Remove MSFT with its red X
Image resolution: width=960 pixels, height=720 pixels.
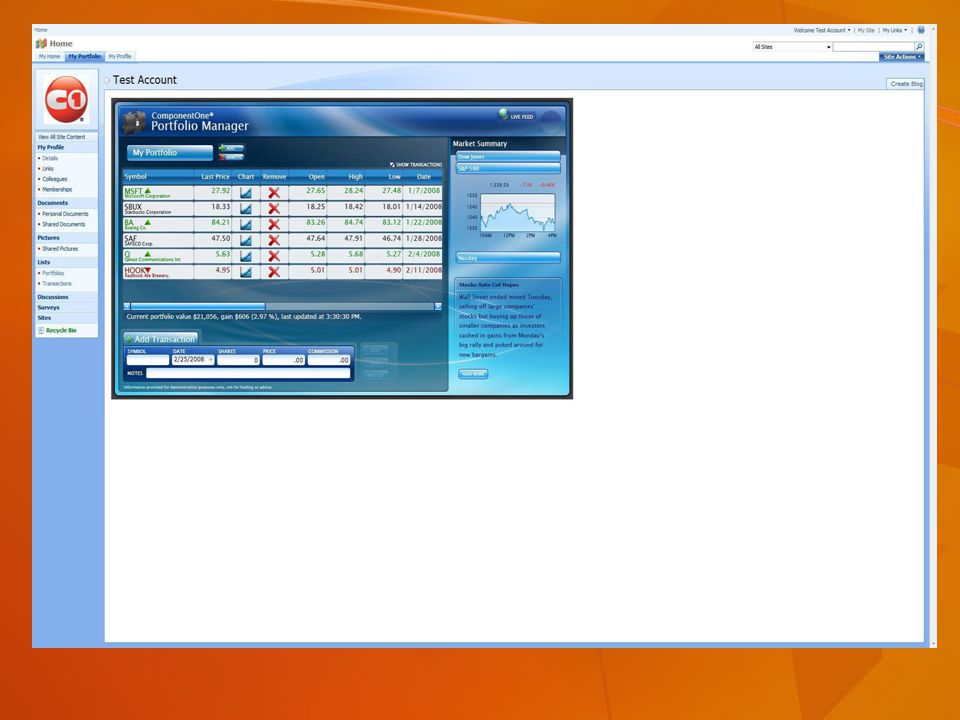coord(274,193)
